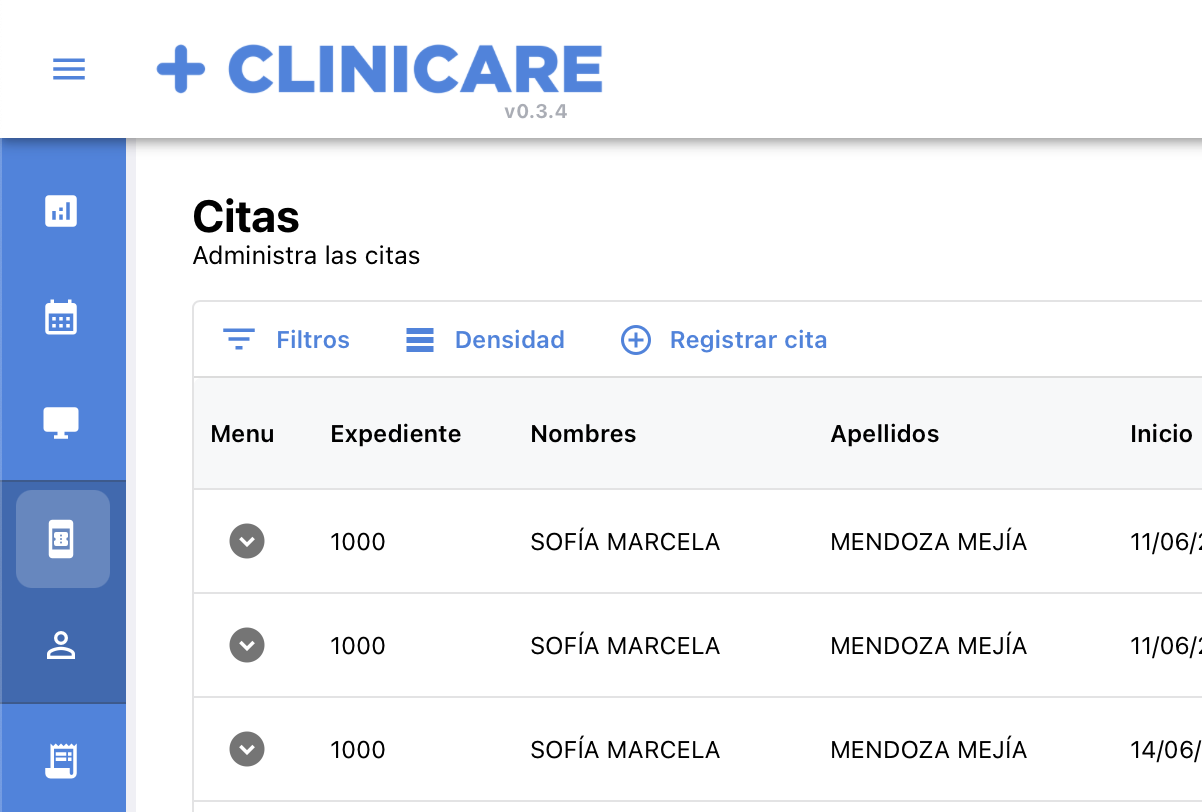The width and height of the screenshot is (1202, 812).
Task: Click the receipt icon at sidebar bottom
Action: [x=62, y=759]
